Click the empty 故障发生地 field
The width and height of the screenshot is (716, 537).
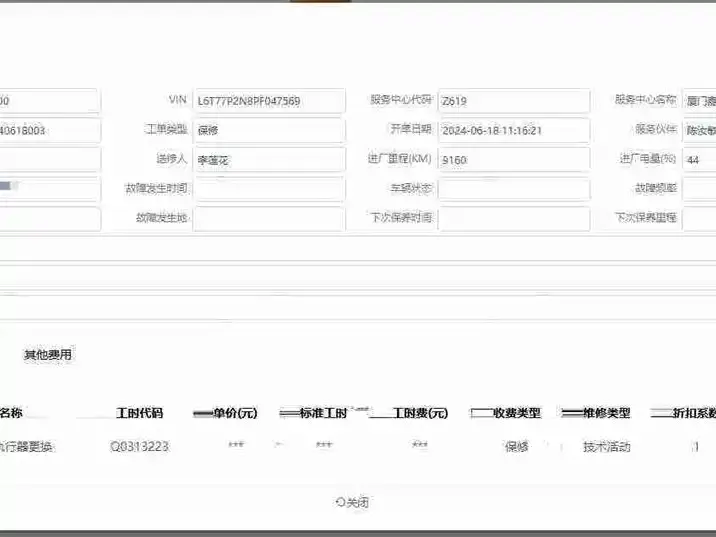pos(269,219)
